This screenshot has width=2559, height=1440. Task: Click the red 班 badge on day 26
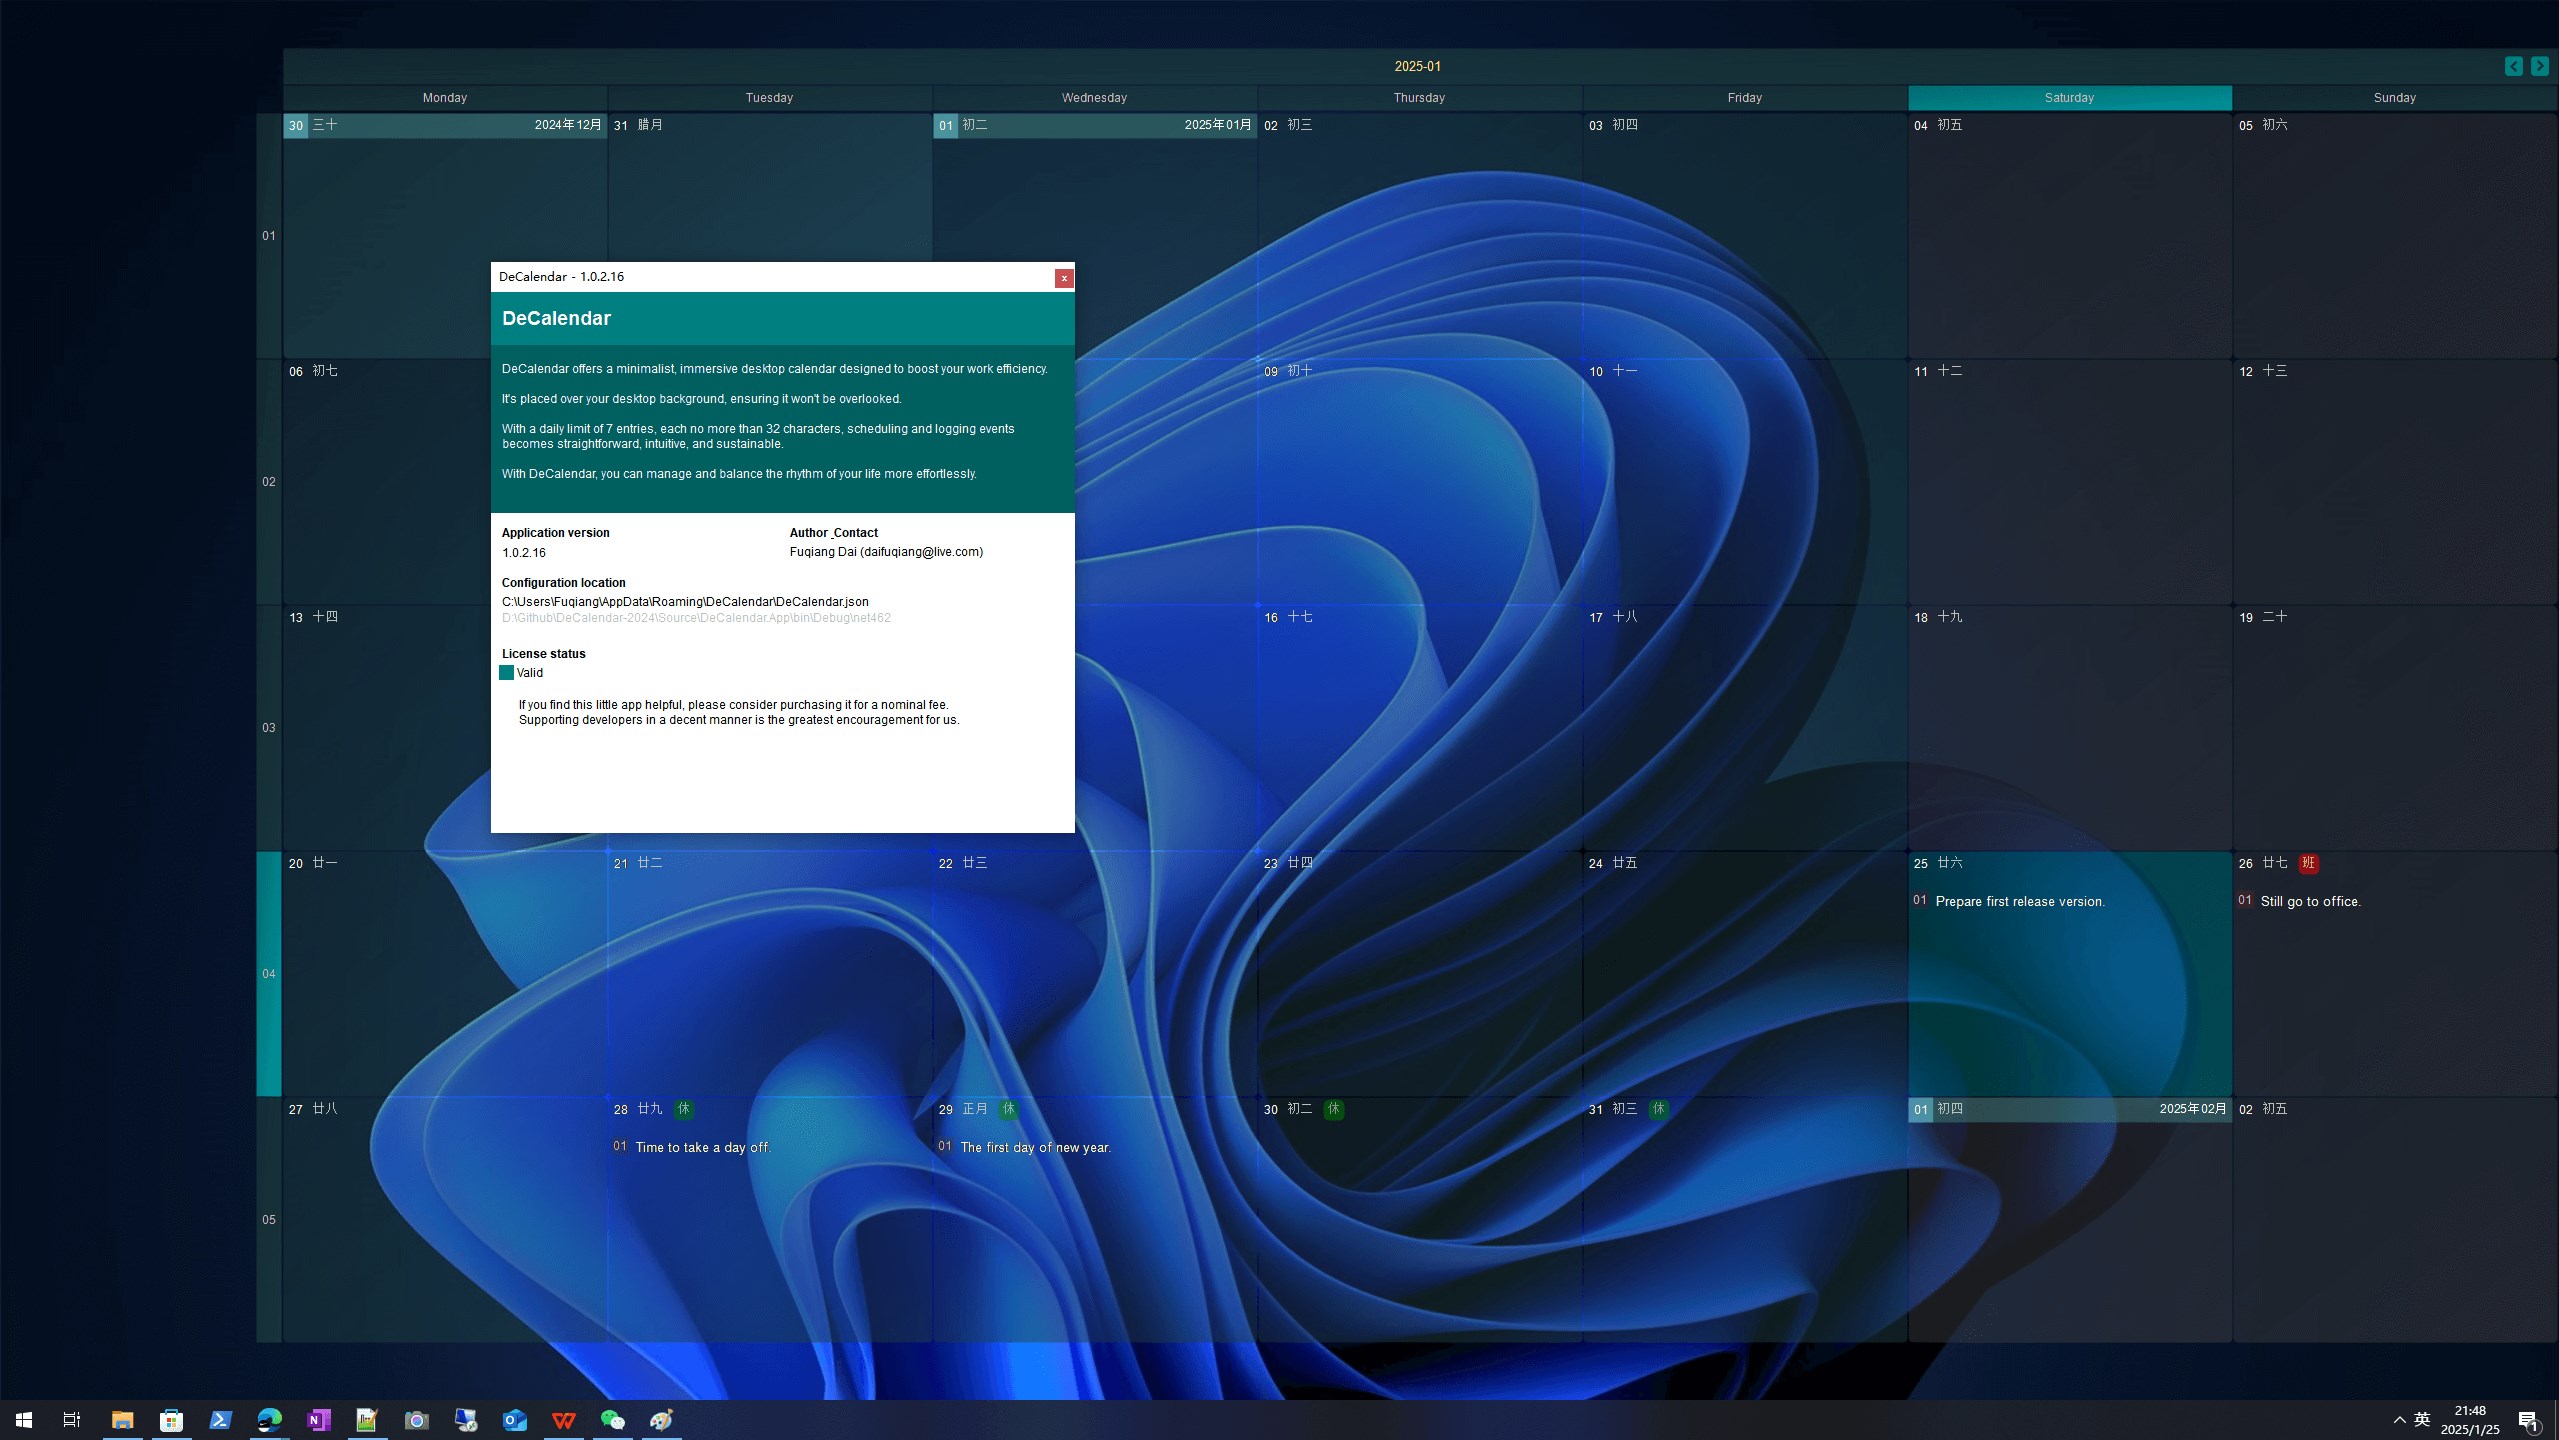(x=2308, y=863)
